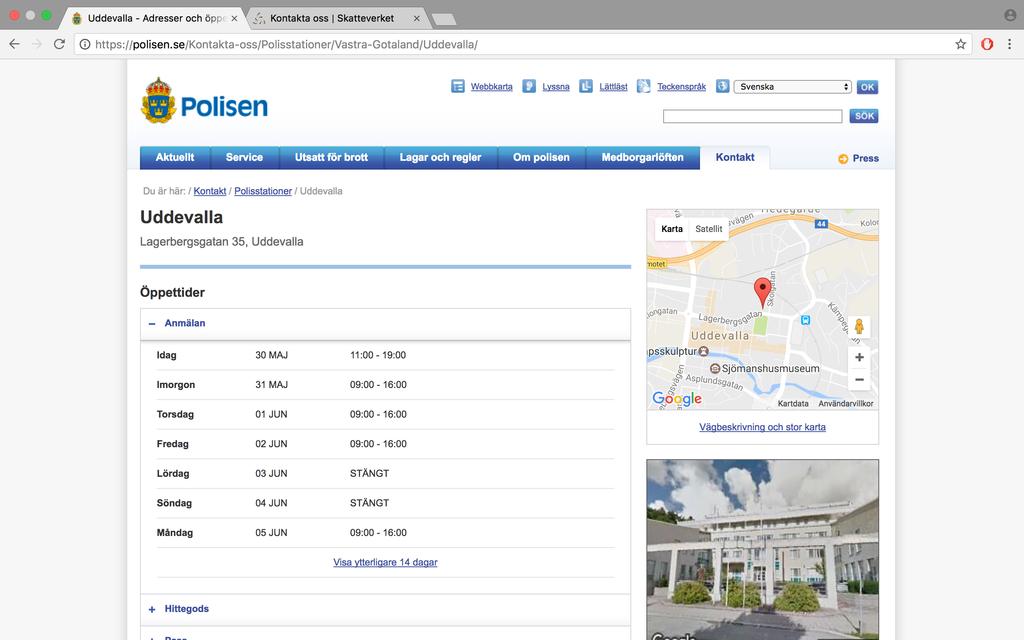Open the new tab button
The image size is (1024, 640).
tap(444, 20)
